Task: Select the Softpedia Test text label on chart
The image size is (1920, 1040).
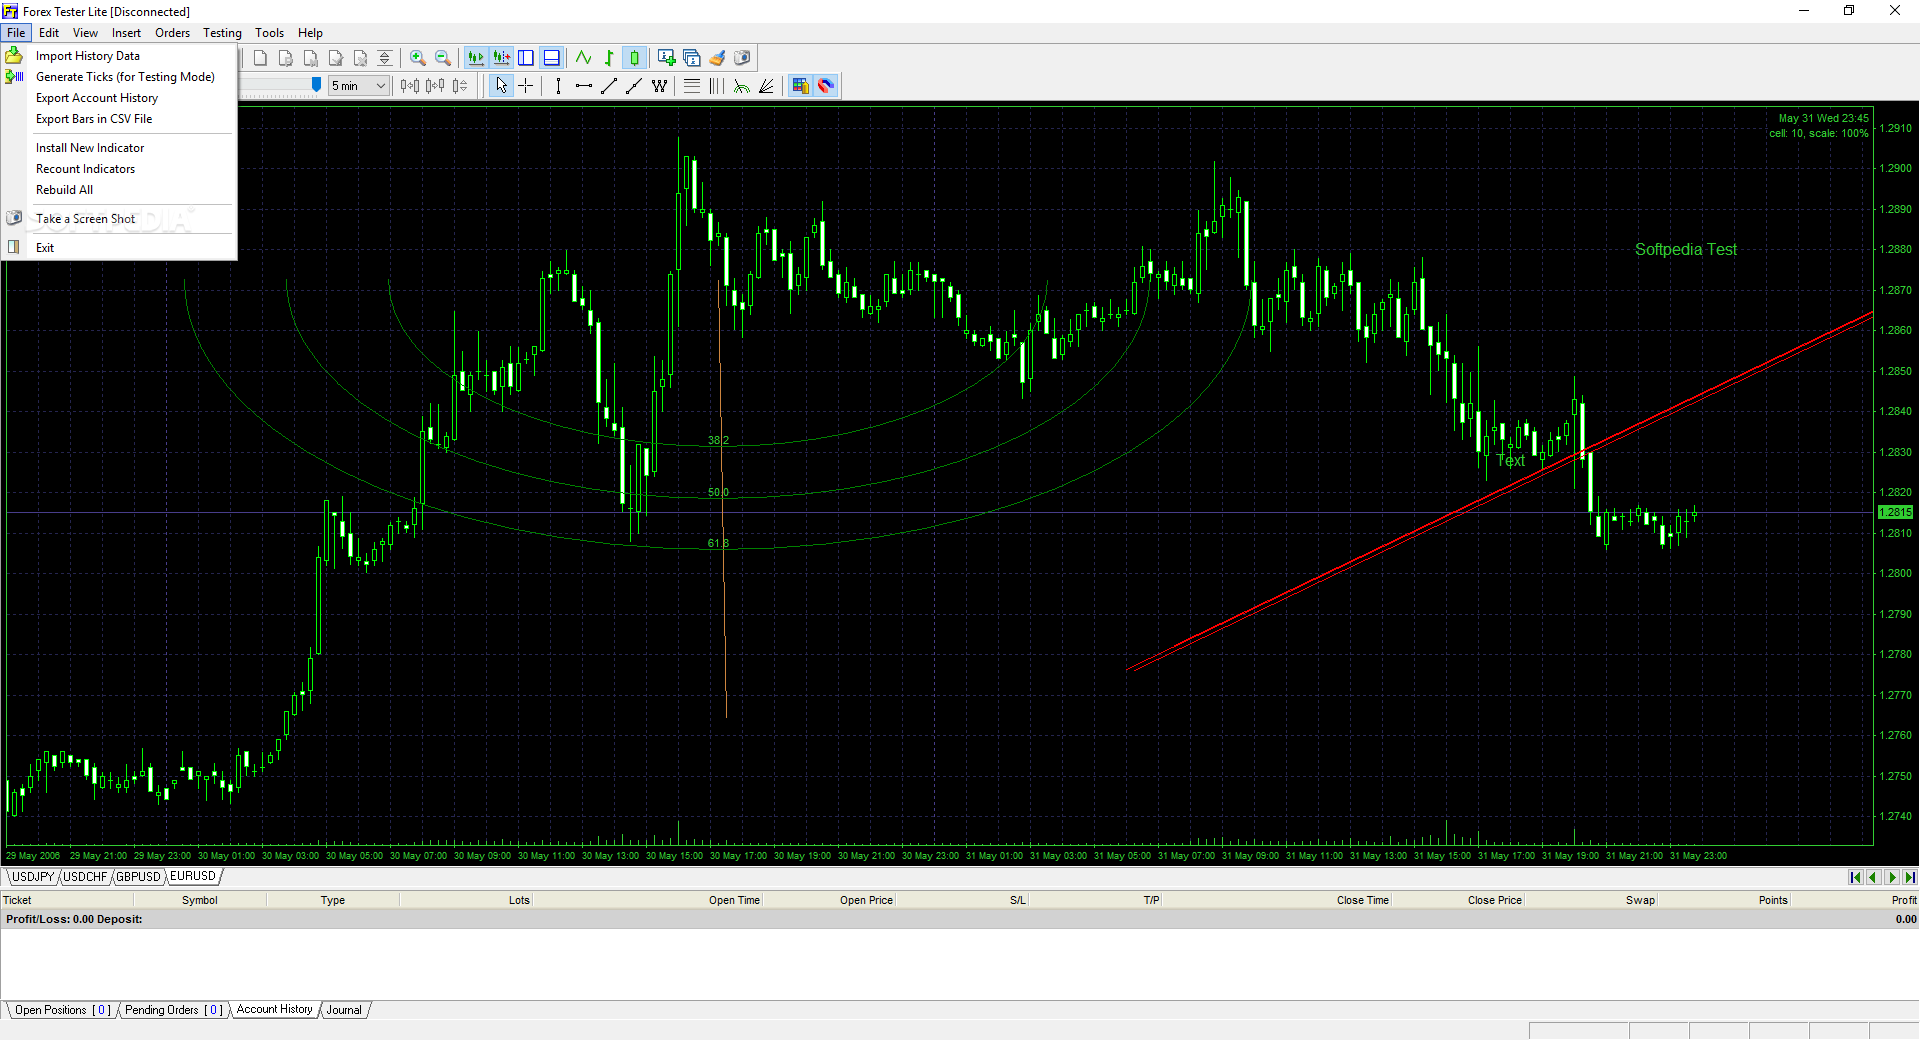Action: pyautogui.click(x=1686, y=250)
